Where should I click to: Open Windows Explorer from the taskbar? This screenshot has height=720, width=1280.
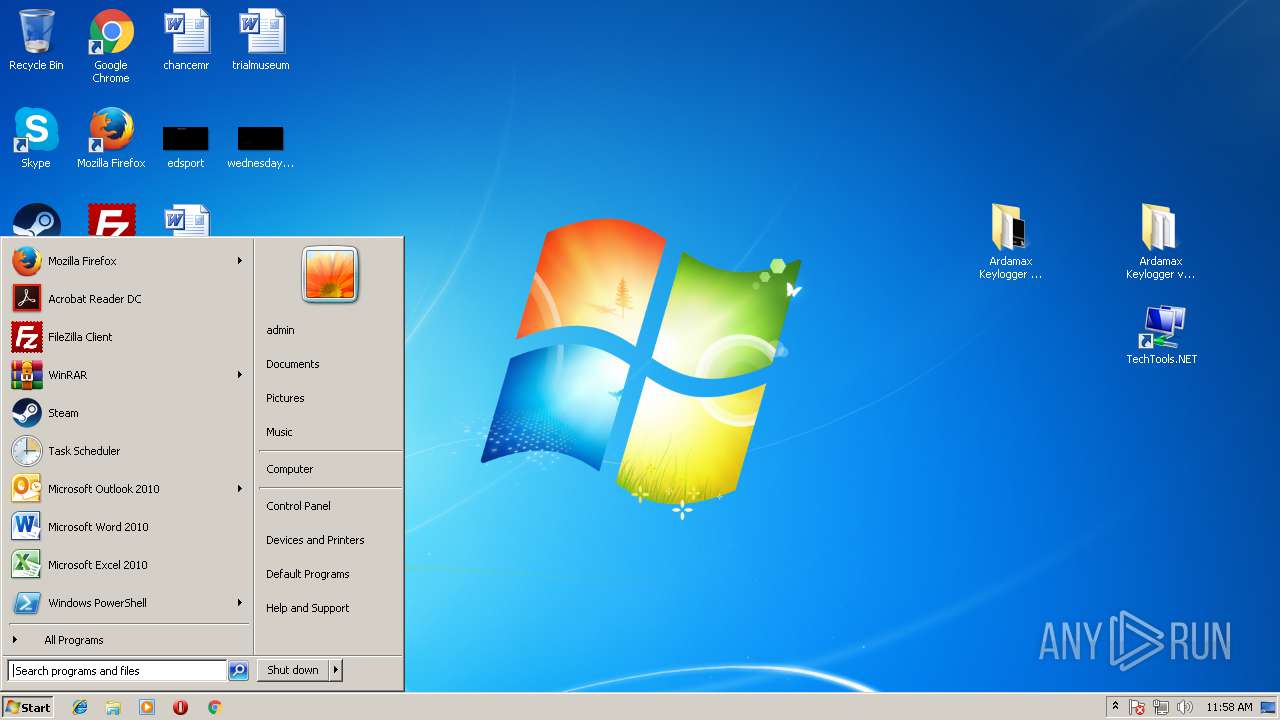(113, 707)
